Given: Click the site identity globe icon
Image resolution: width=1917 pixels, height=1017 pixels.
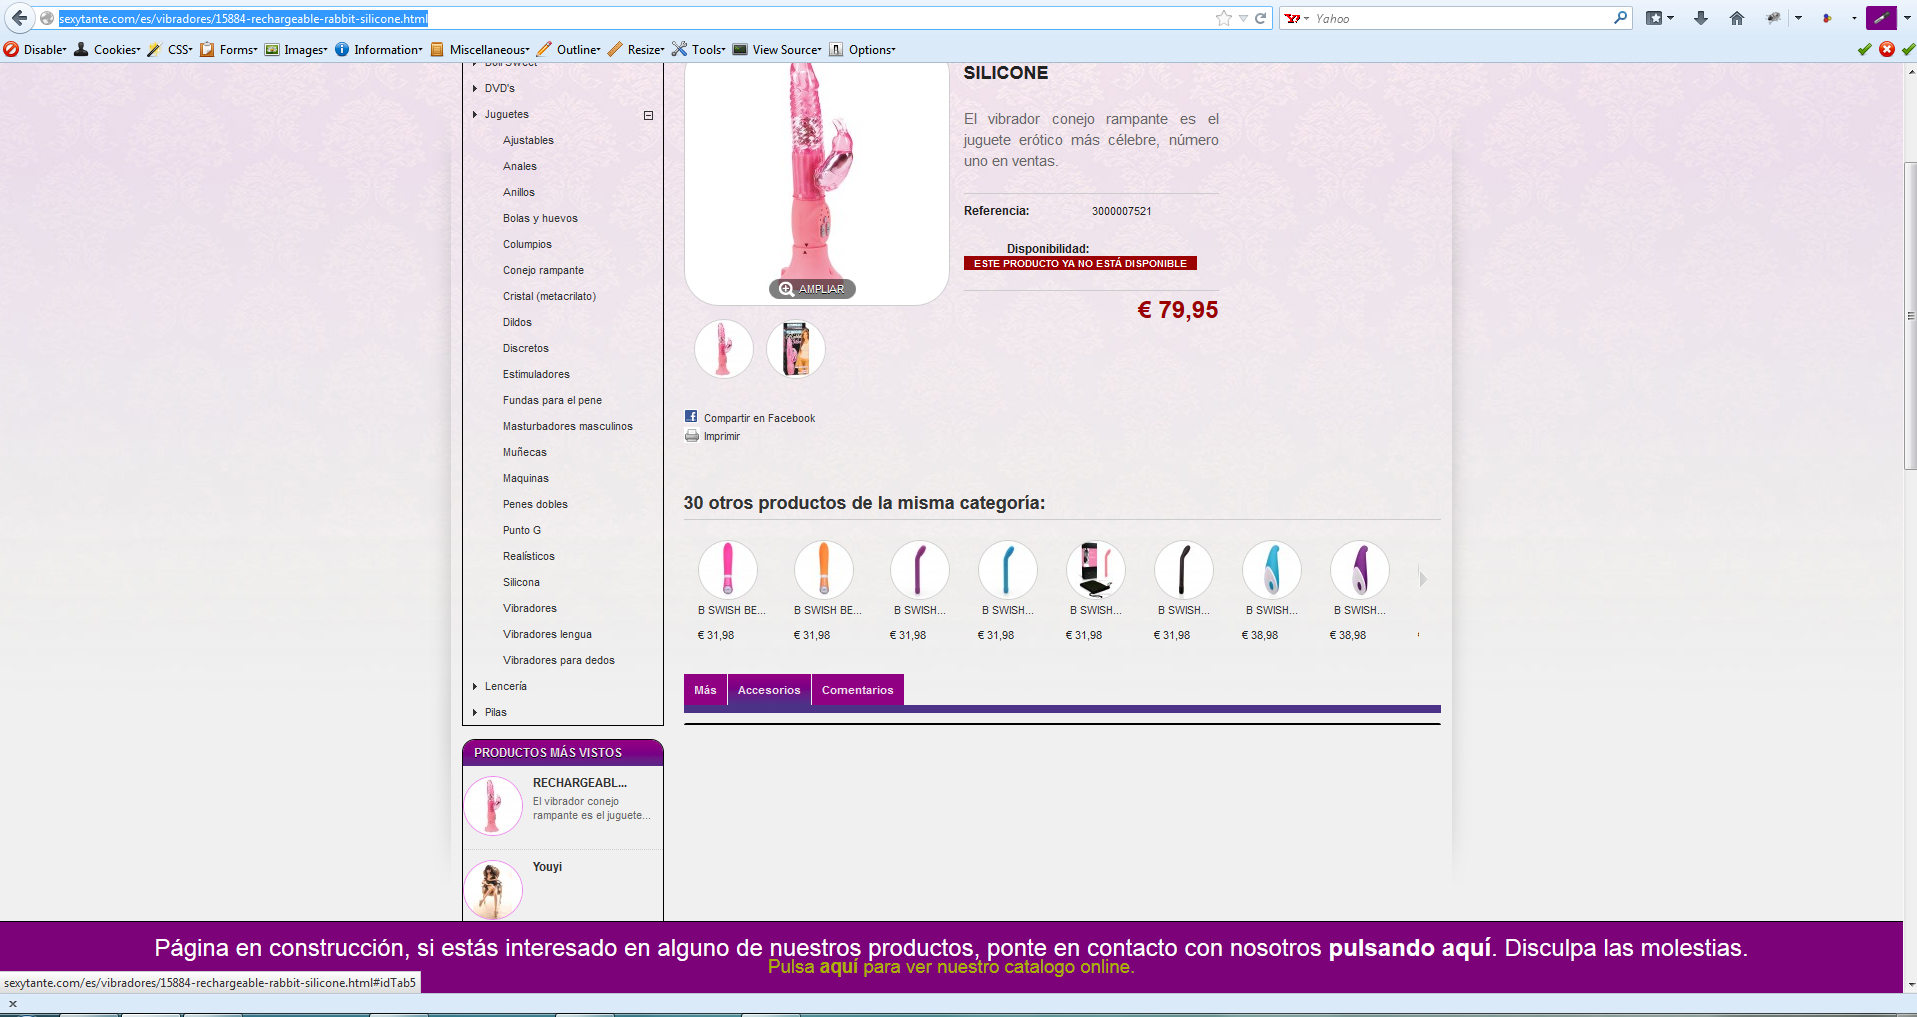Looking at the screenshot, I should tap(47, 18).
